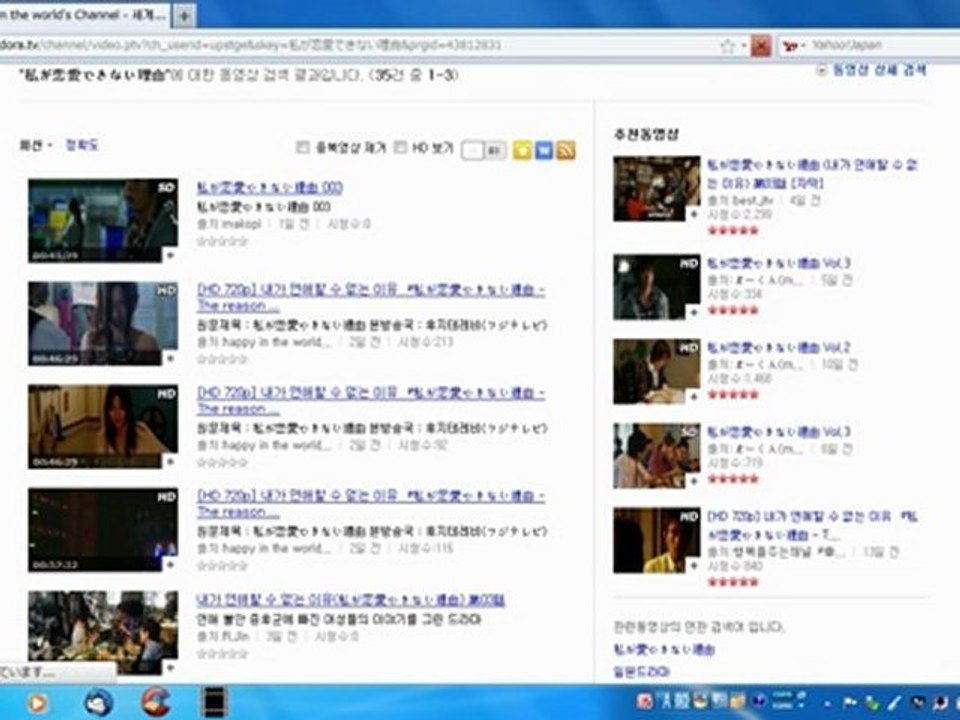Open the last recommended HD 720p thumbnail
Viewport: 960px width, 720px height.
[656, 540]
